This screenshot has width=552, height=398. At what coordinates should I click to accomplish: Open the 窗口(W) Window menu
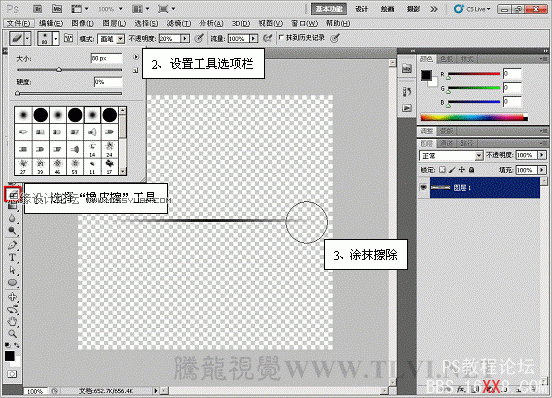[x=305, y=23]
